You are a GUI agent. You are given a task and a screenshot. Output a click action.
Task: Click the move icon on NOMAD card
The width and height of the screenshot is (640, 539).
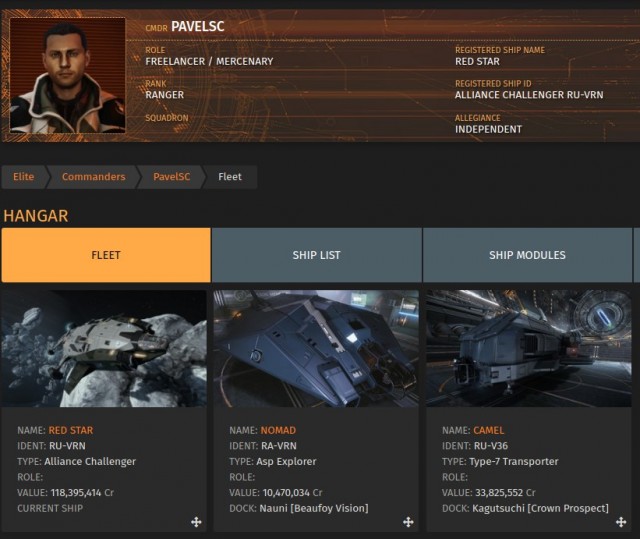[x=408, y=522]
